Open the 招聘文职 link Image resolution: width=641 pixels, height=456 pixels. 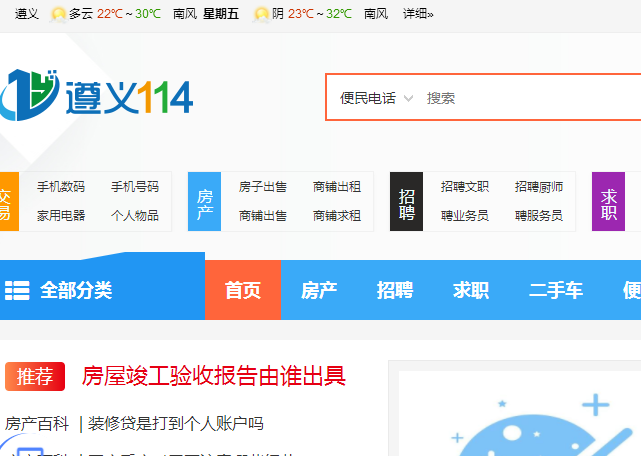pos(465,187)
